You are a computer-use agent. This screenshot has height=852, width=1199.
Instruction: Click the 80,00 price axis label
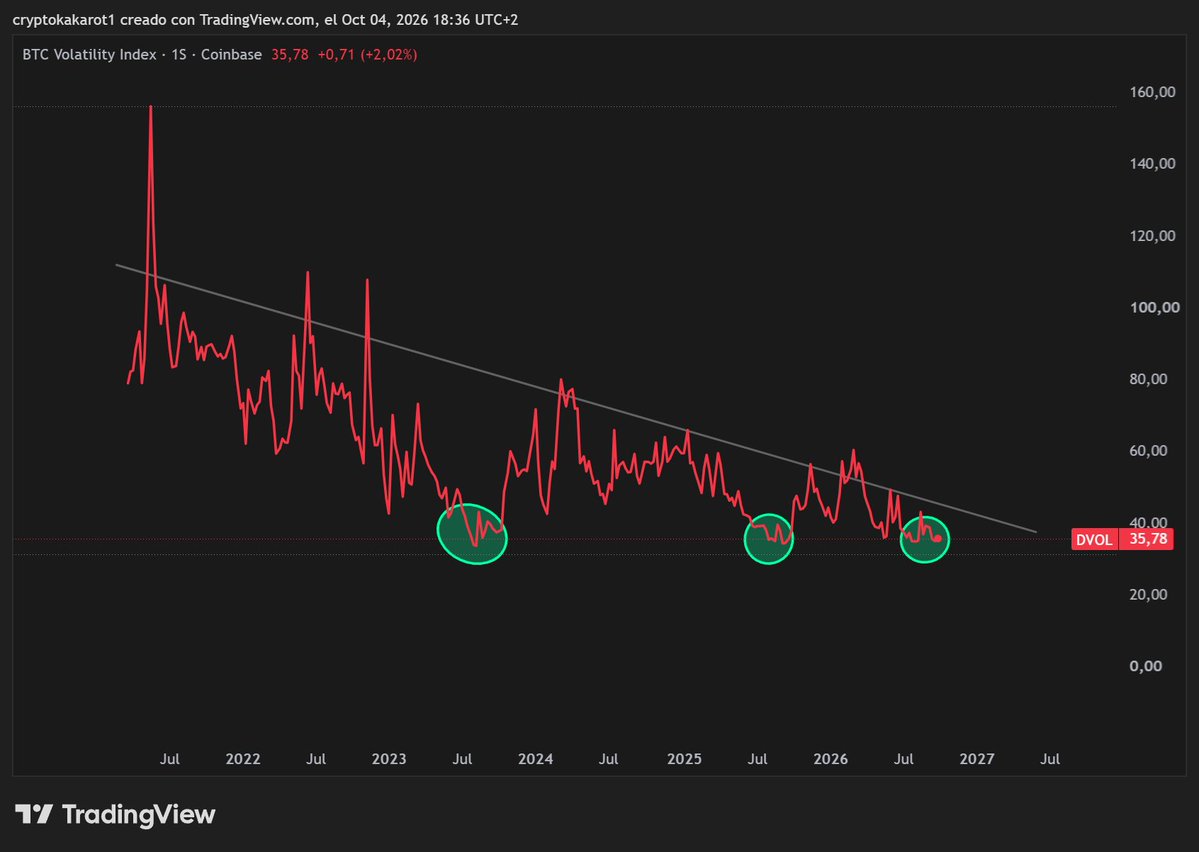(1149, 379)
